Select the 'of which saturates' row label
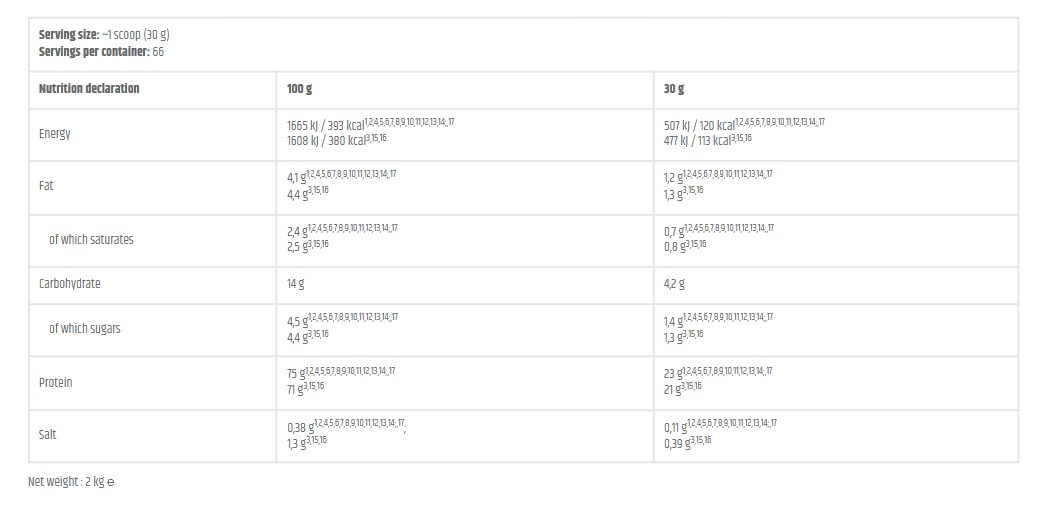This screenshot has height=521, width=1055. coord(91,240)
